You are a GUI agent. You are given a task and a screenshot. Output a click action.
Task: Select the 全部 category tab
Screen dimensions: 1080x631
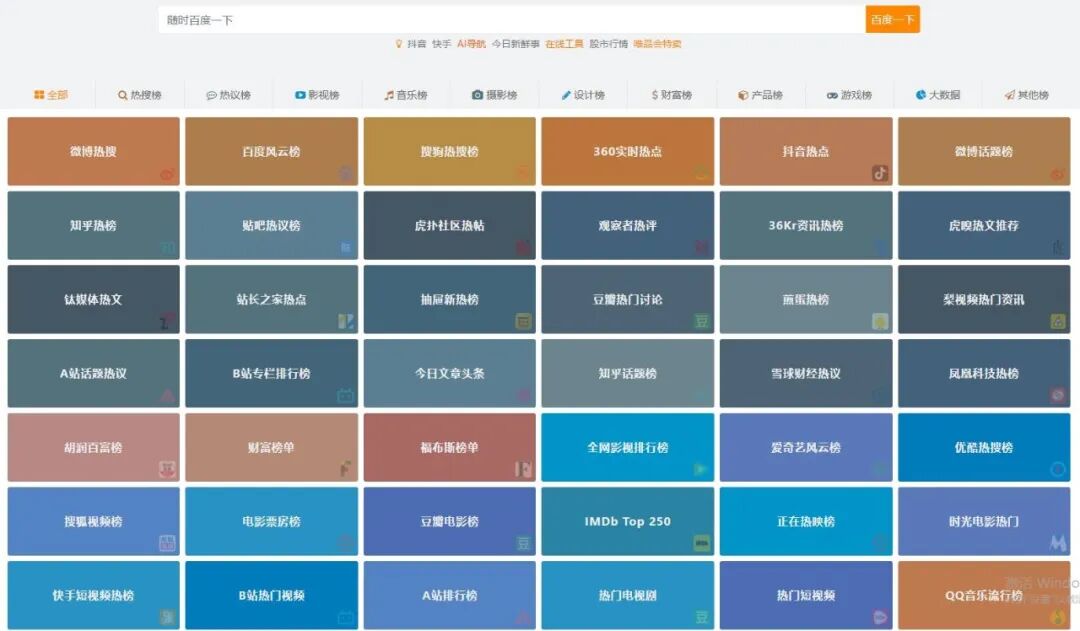51,94
